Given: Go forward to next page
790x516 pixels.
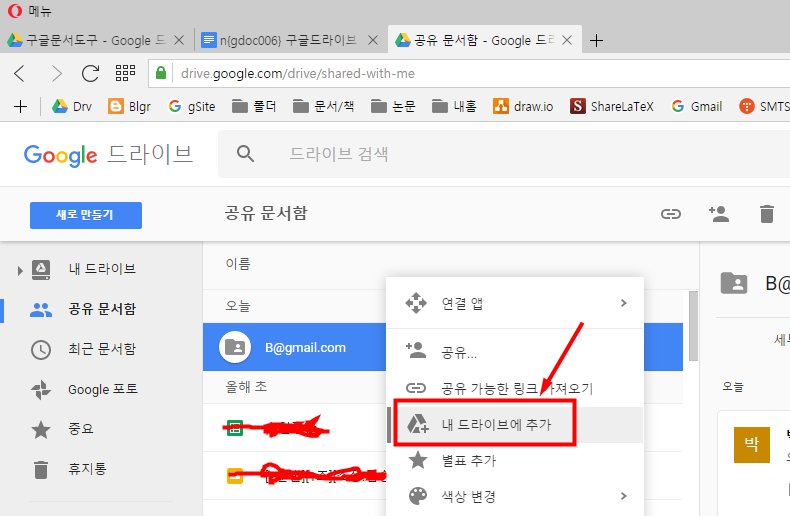Looking at the screenshot, I should pyautogui.click(x=56, y=74).
